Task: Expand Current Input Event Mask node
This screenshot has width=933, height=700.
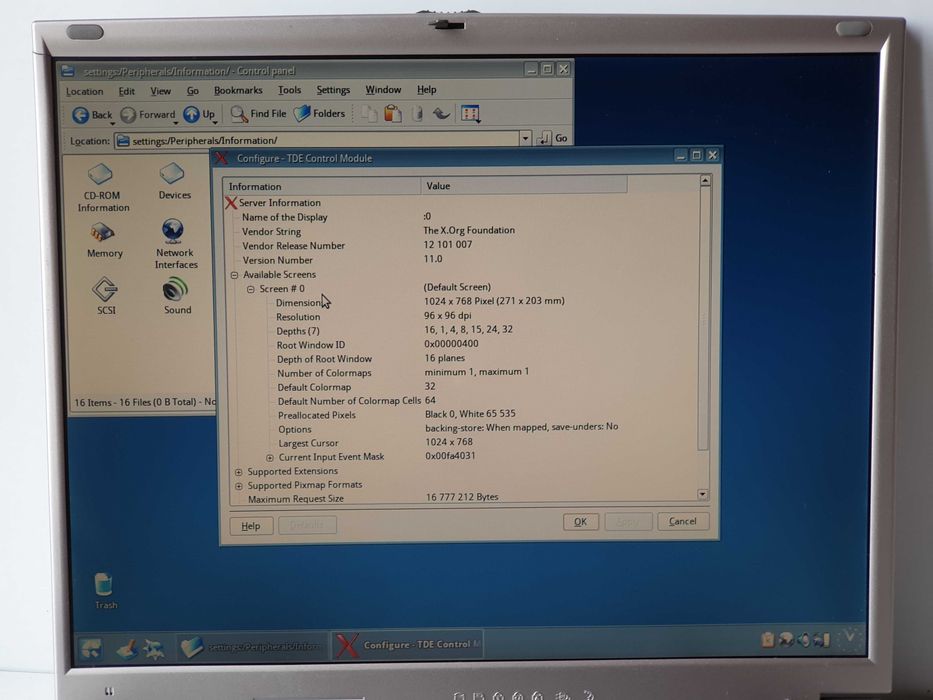Action: tap(270, 458)
